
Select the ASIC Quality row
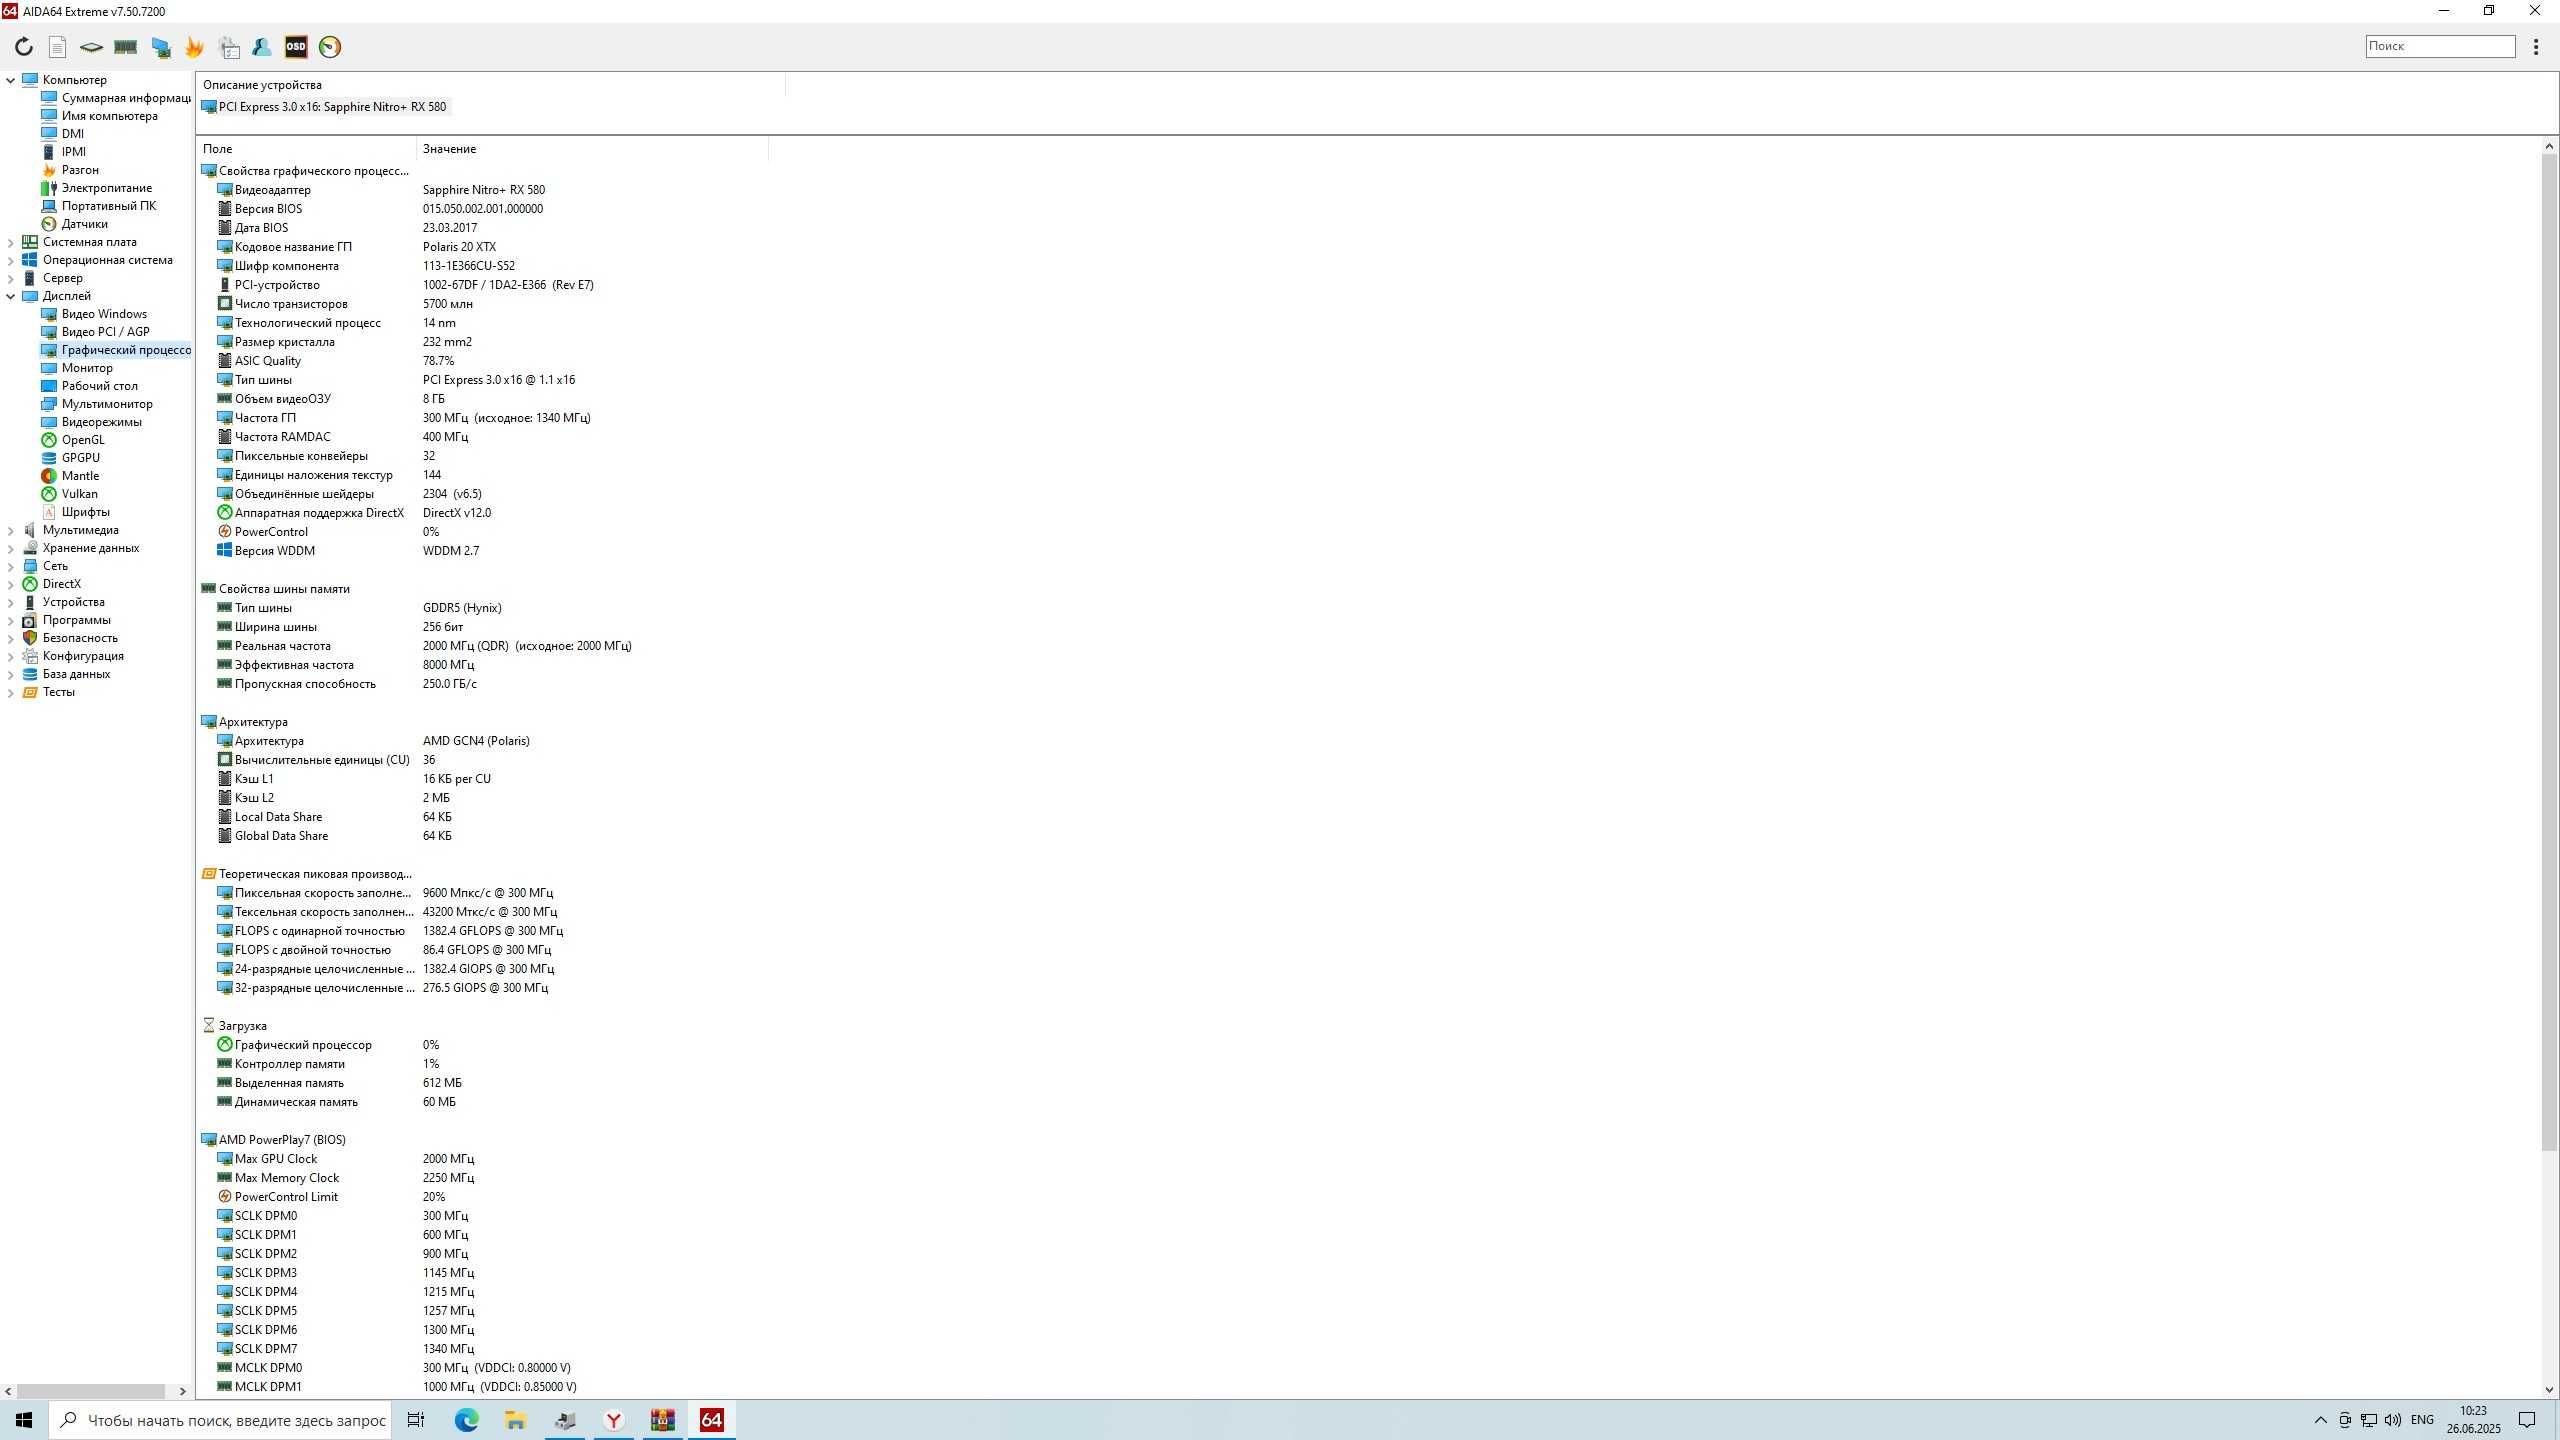(x=336, y=361)
